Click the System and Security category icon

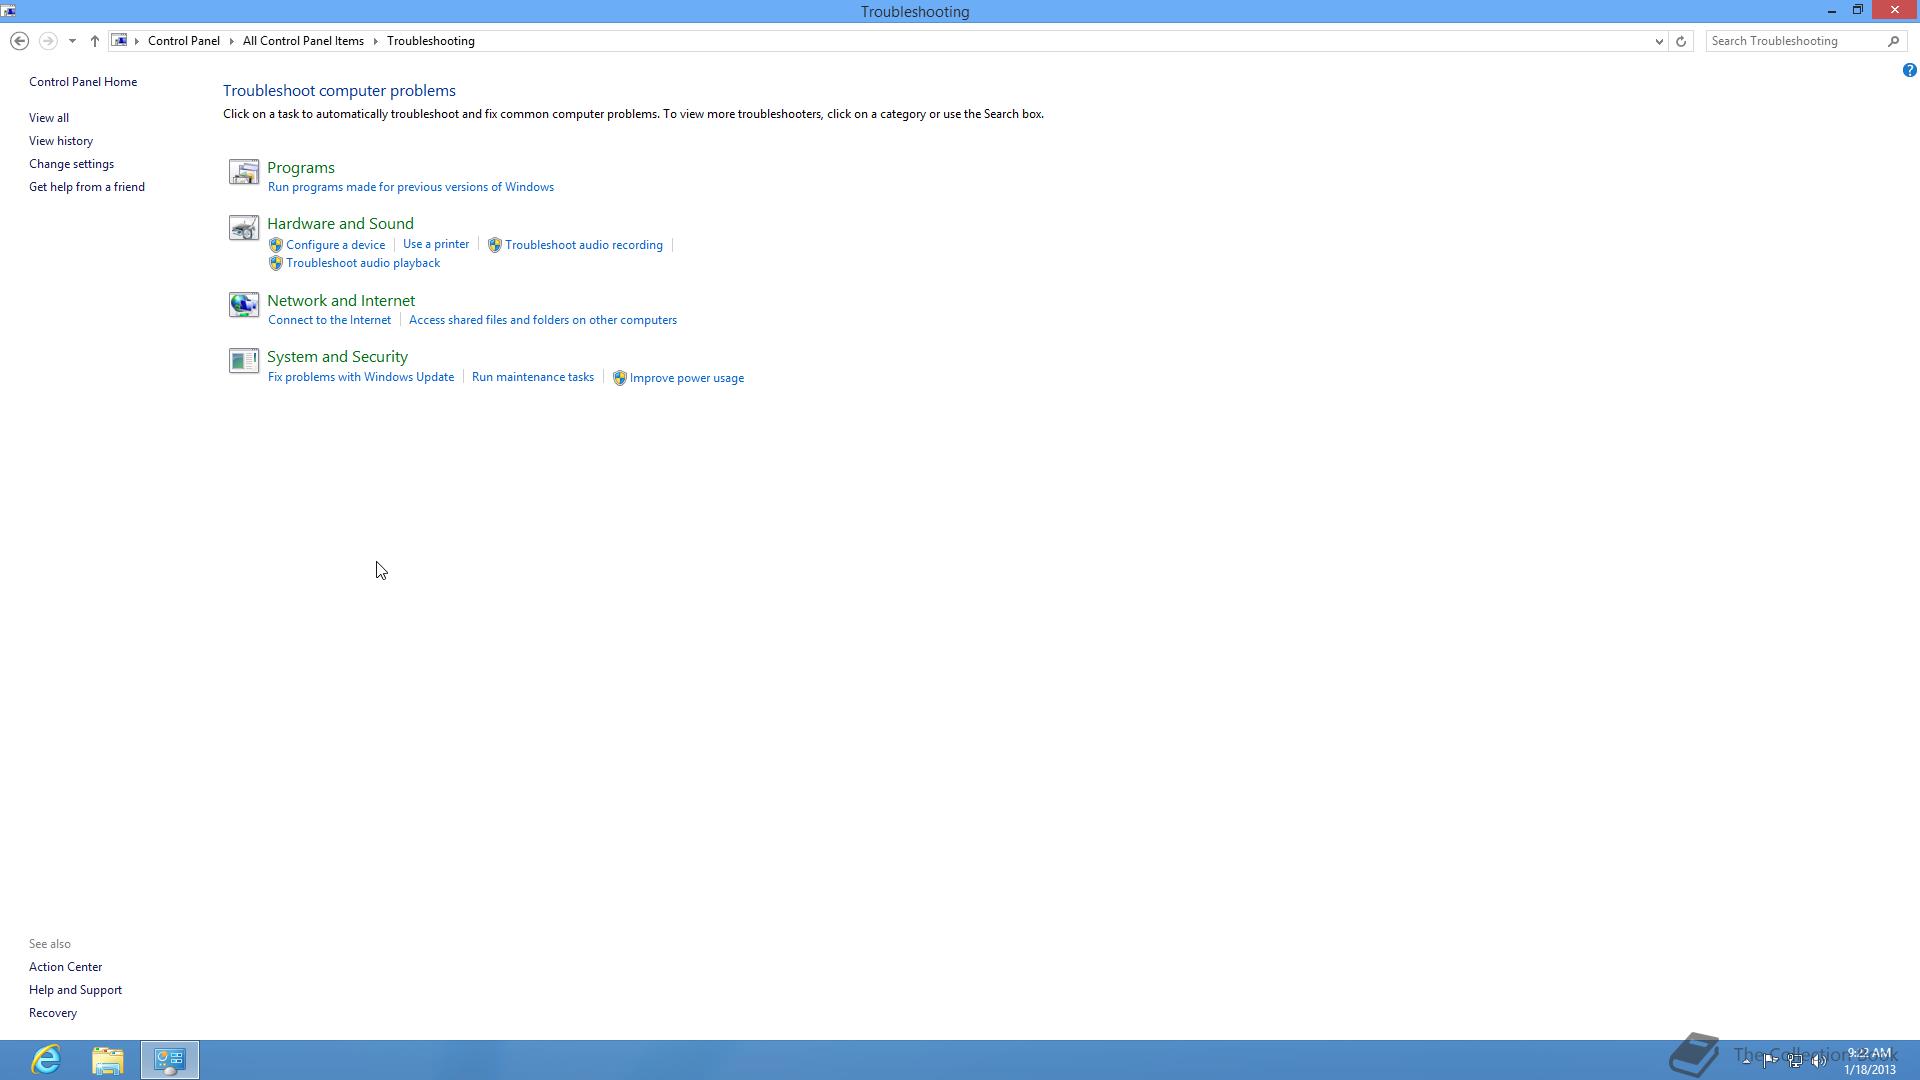pyautogui.click(x=243, y=361)
